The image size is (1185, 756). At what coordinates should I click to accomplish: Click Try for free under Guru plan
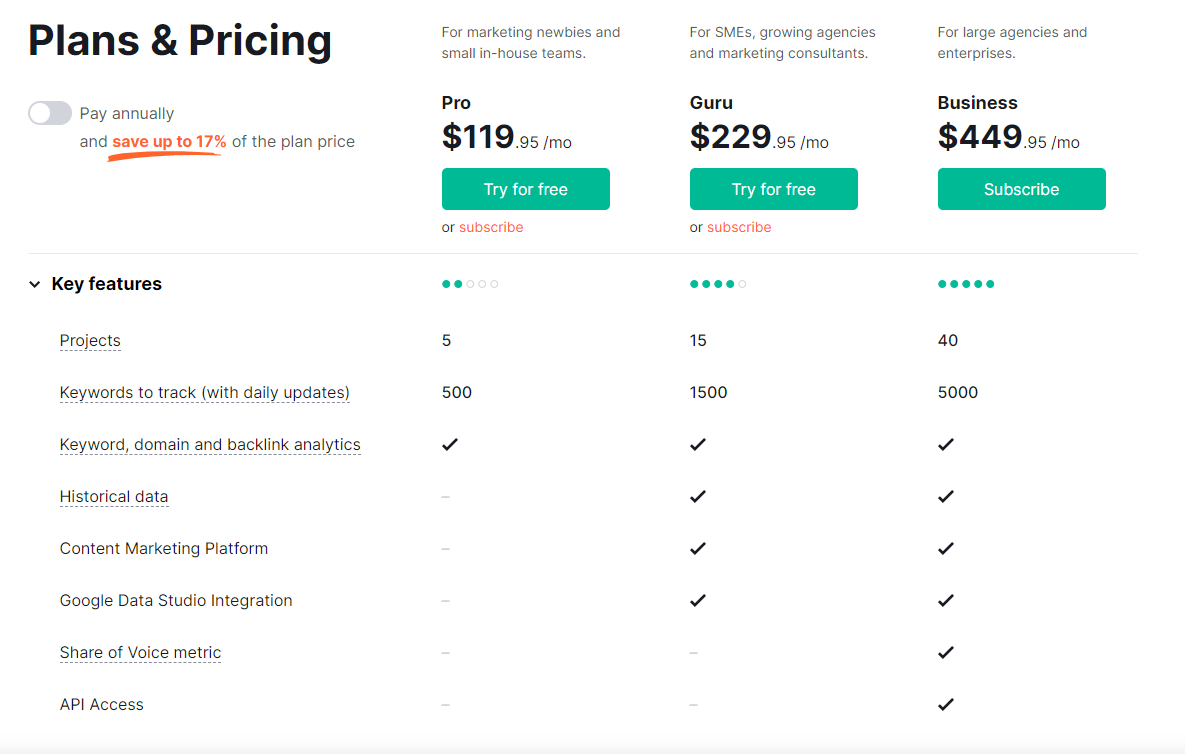click(x=773, y=189)
